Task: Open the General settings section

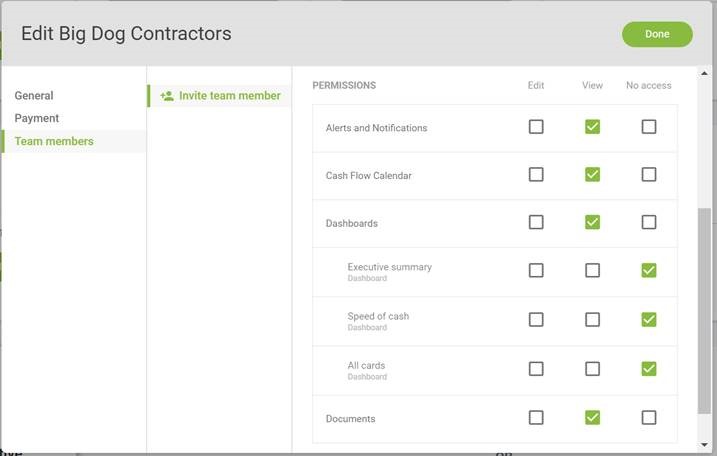Action: tap(34, 96)
